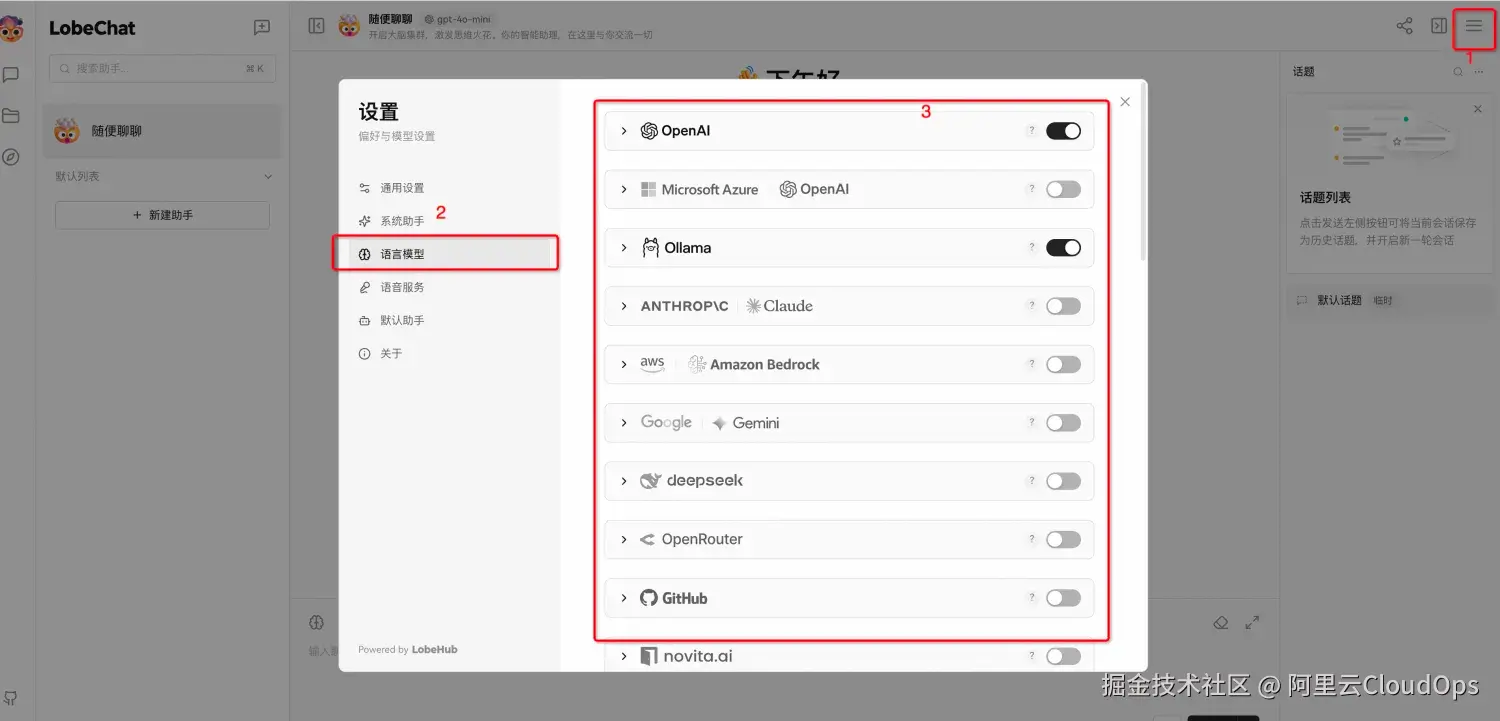Image resolution: width=1500 pixels, height=721 pixels.
Task: Enable the Anthropic Claude switch
Action: pos(1063,306)
